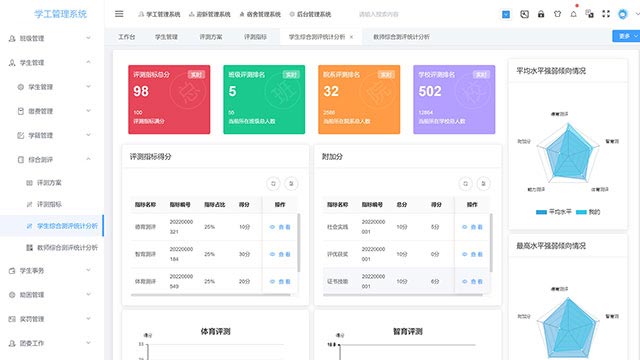Viewport: 640px width, 360px height.
Task: Expand the 团委工作 menu chevron
Action: [88, 343]
